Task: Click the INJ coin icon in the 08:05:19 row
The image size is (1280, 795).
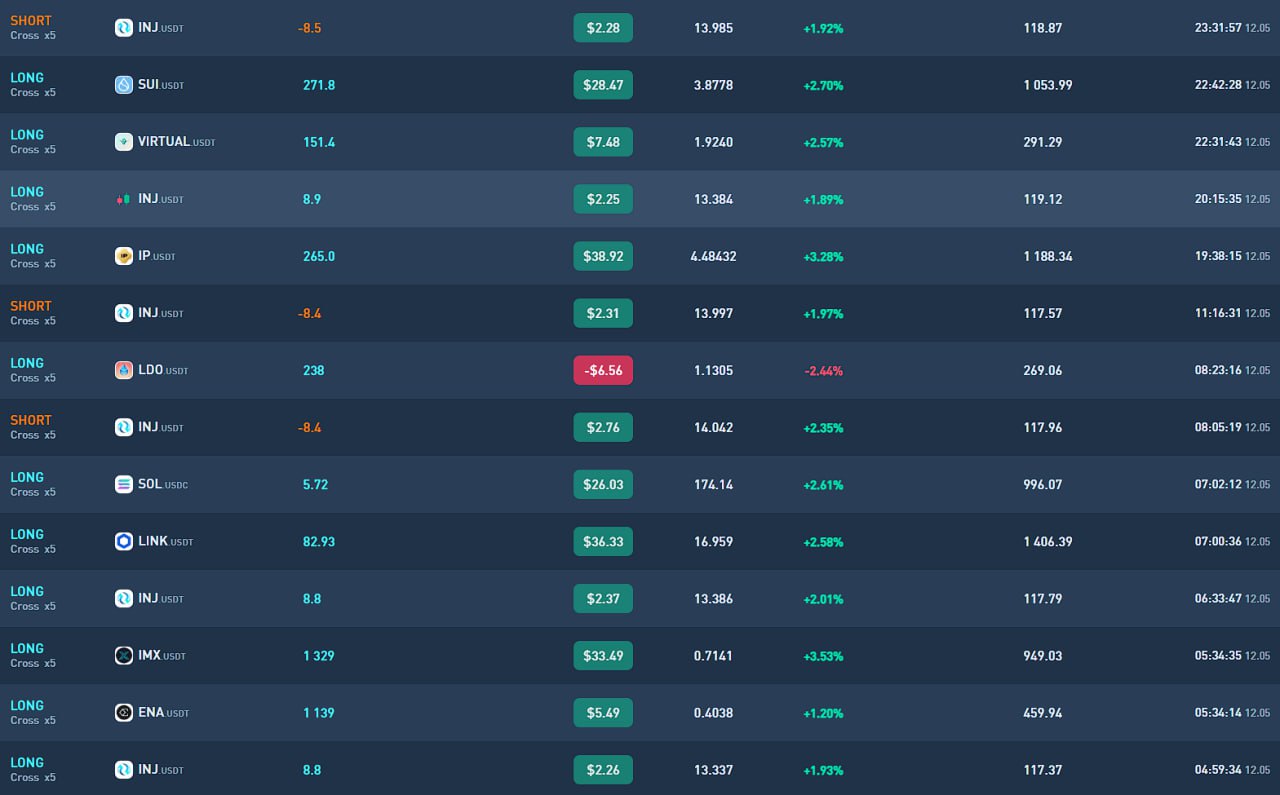Action: tap(124, 427)
